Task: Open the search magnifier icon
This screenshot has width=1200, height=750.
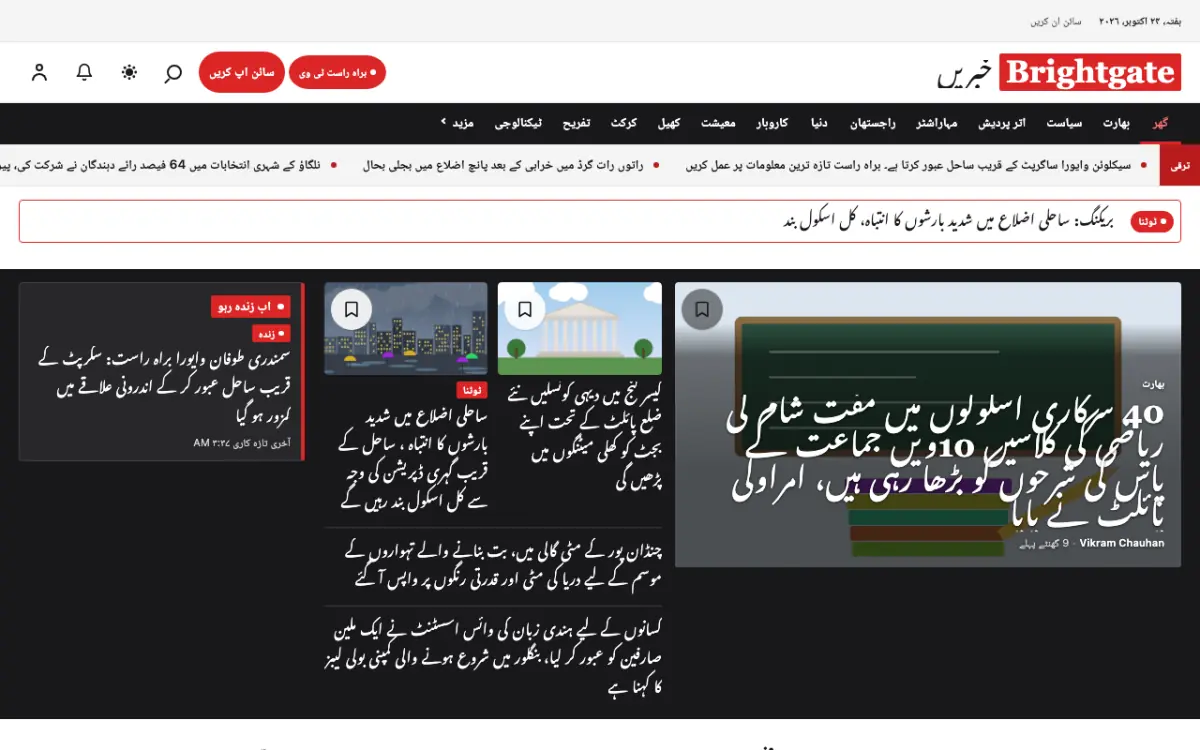Action: tap(173, 72)
